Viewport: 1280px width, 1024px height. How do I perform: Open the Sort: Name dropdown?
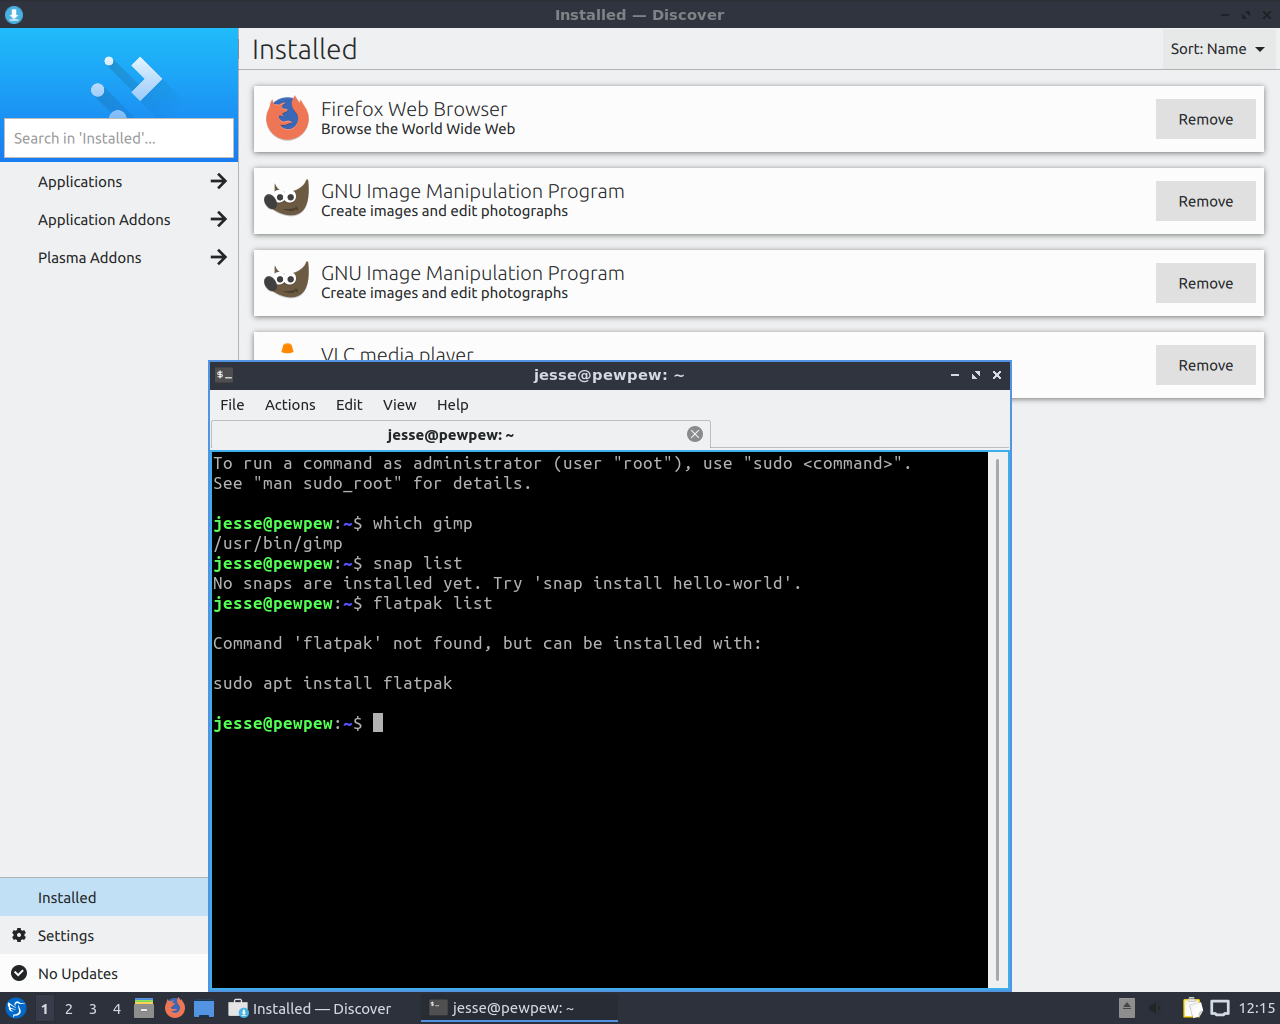pos(1218,49)
